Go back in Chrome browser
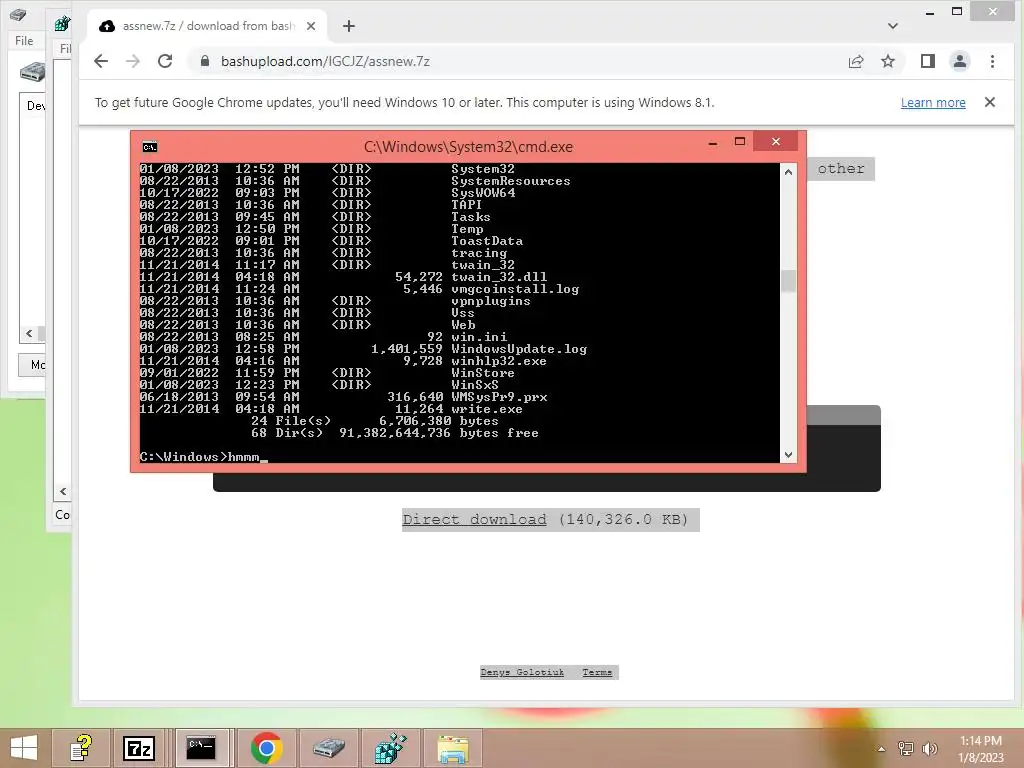Viewport: 1024px width, 768px height. coord(101,61)
